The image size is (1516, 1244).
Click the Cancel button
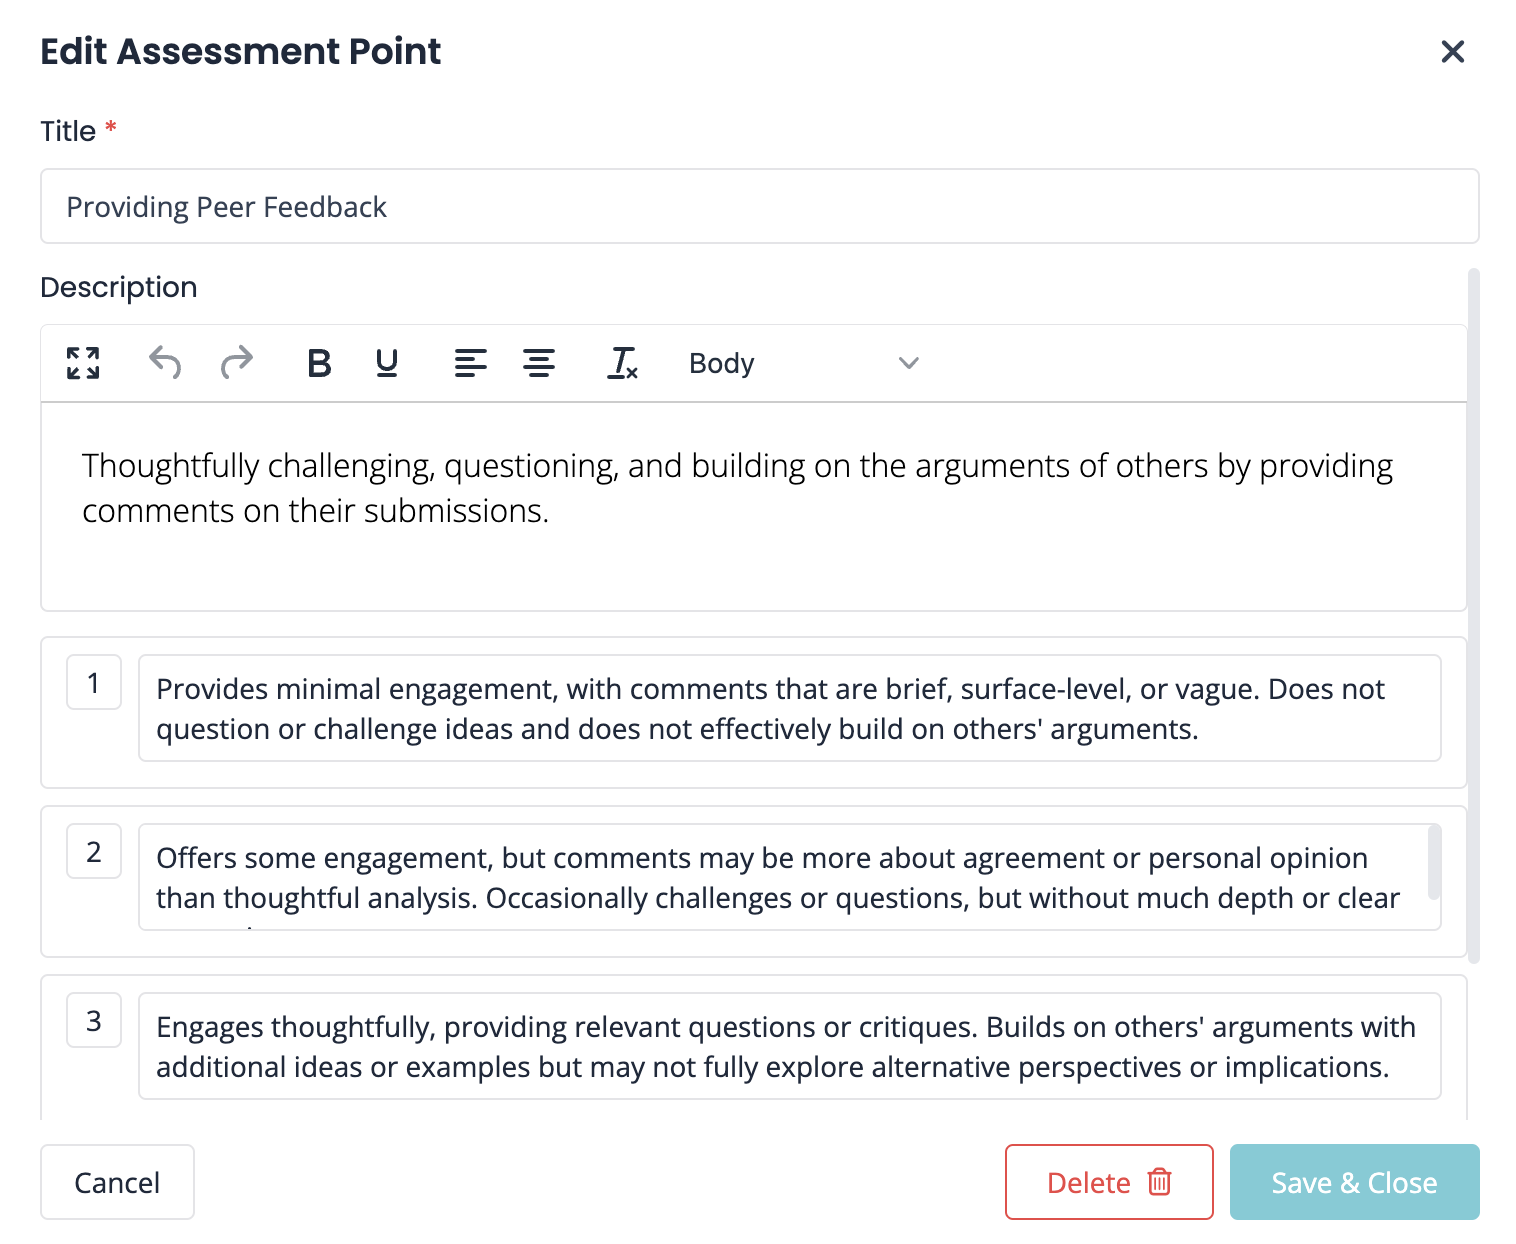coord(117,1182)
